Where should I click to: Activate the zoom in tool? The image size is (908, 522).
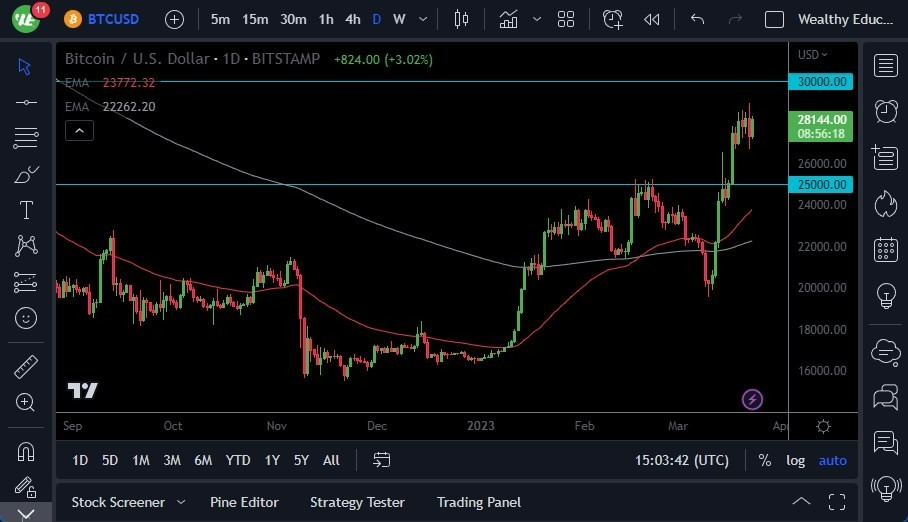(x=25, y=402)
